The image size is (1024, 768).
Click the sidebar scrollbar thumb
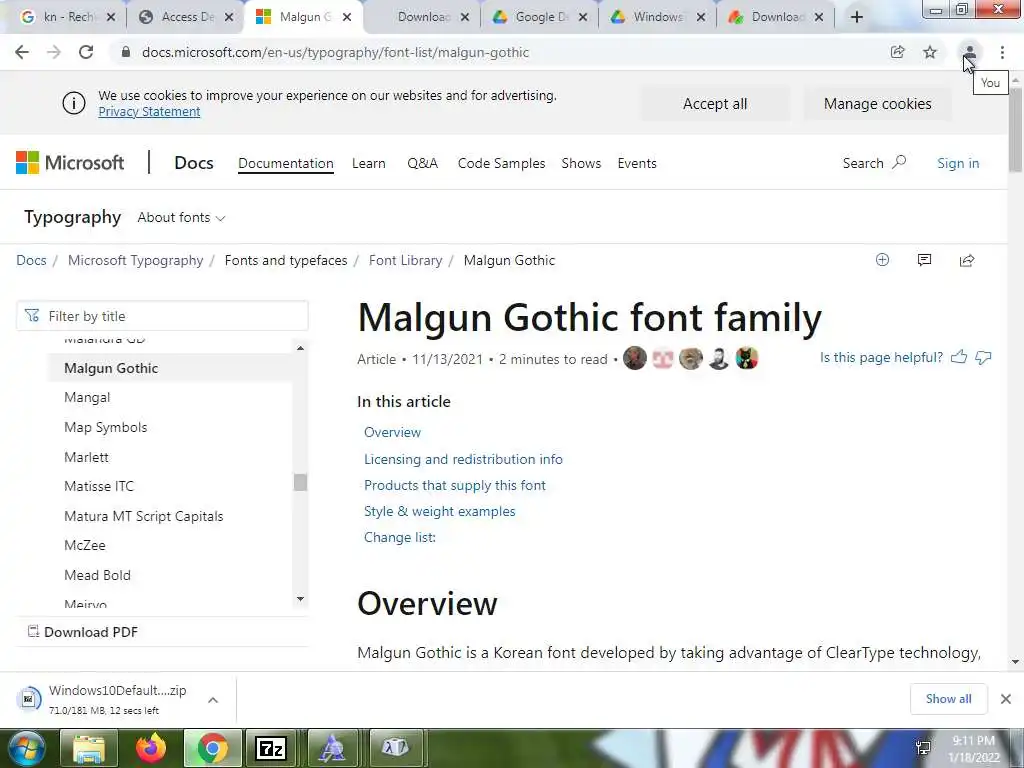point(300,483)
